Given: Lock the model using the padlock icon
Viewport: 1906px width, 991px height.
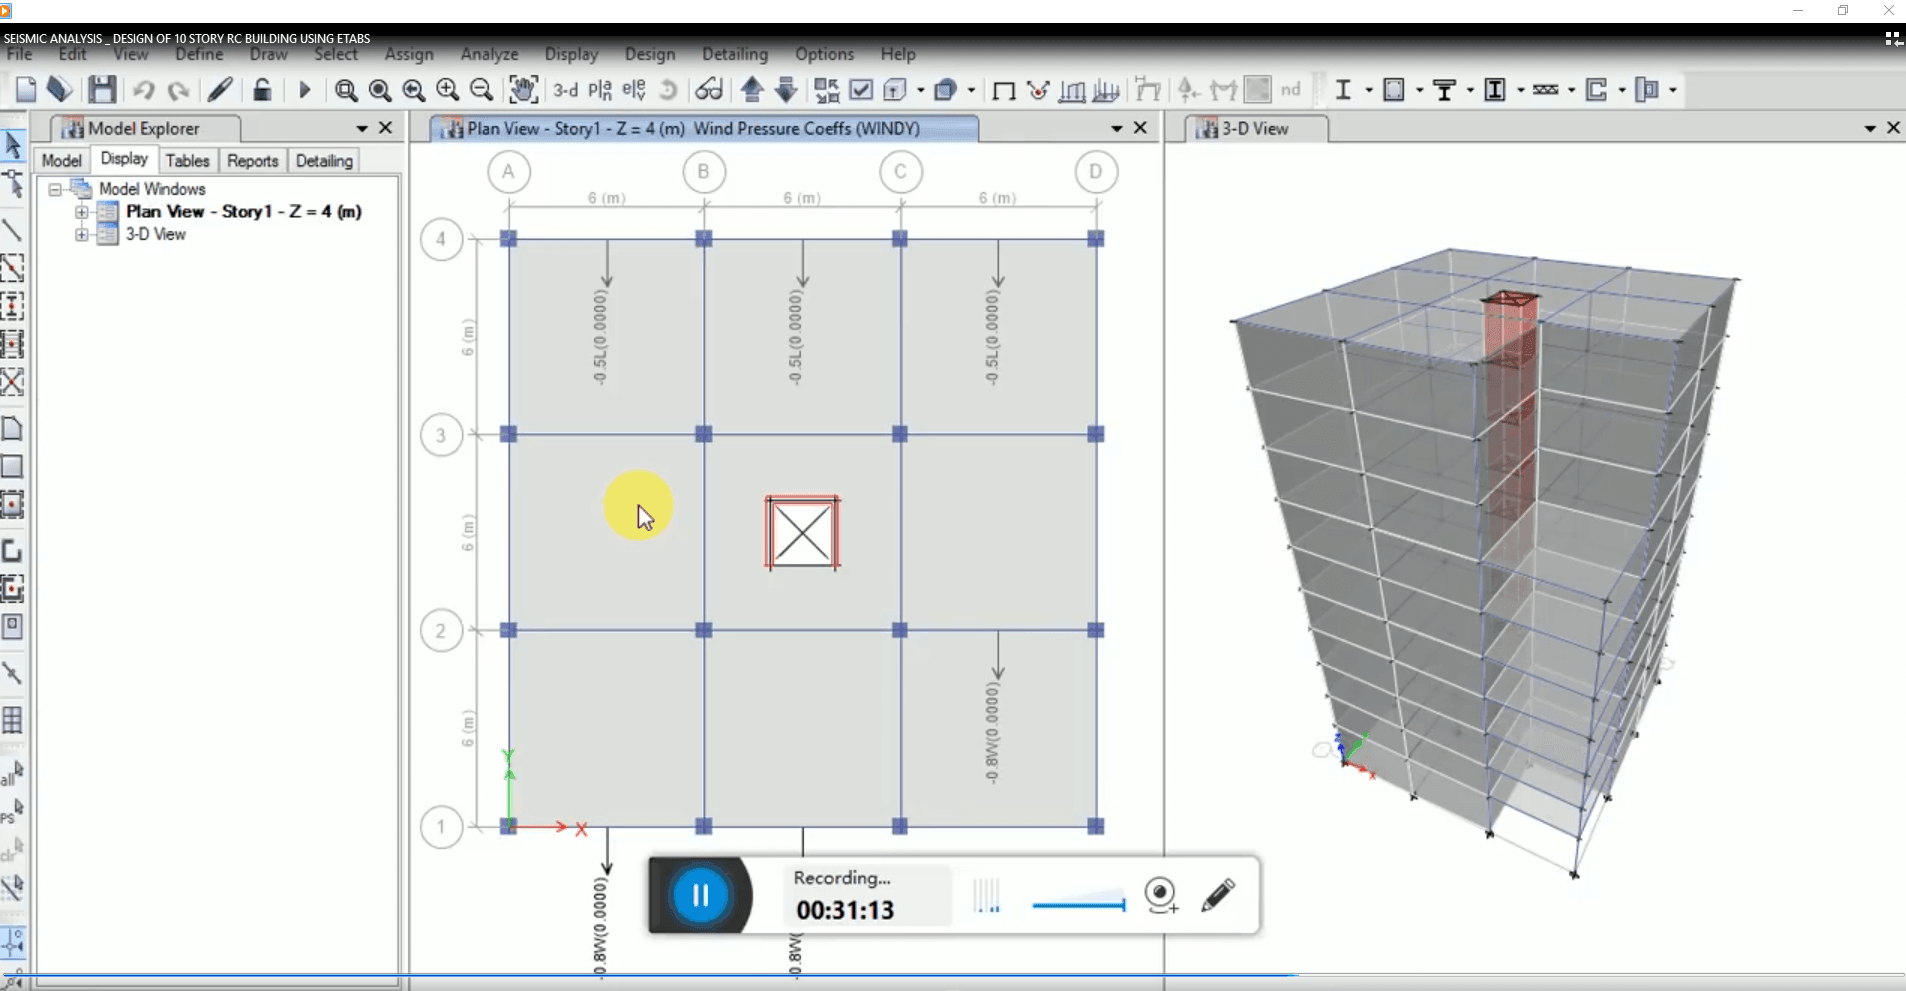Looking at the screenshot, I should click(x=262, y=90).
